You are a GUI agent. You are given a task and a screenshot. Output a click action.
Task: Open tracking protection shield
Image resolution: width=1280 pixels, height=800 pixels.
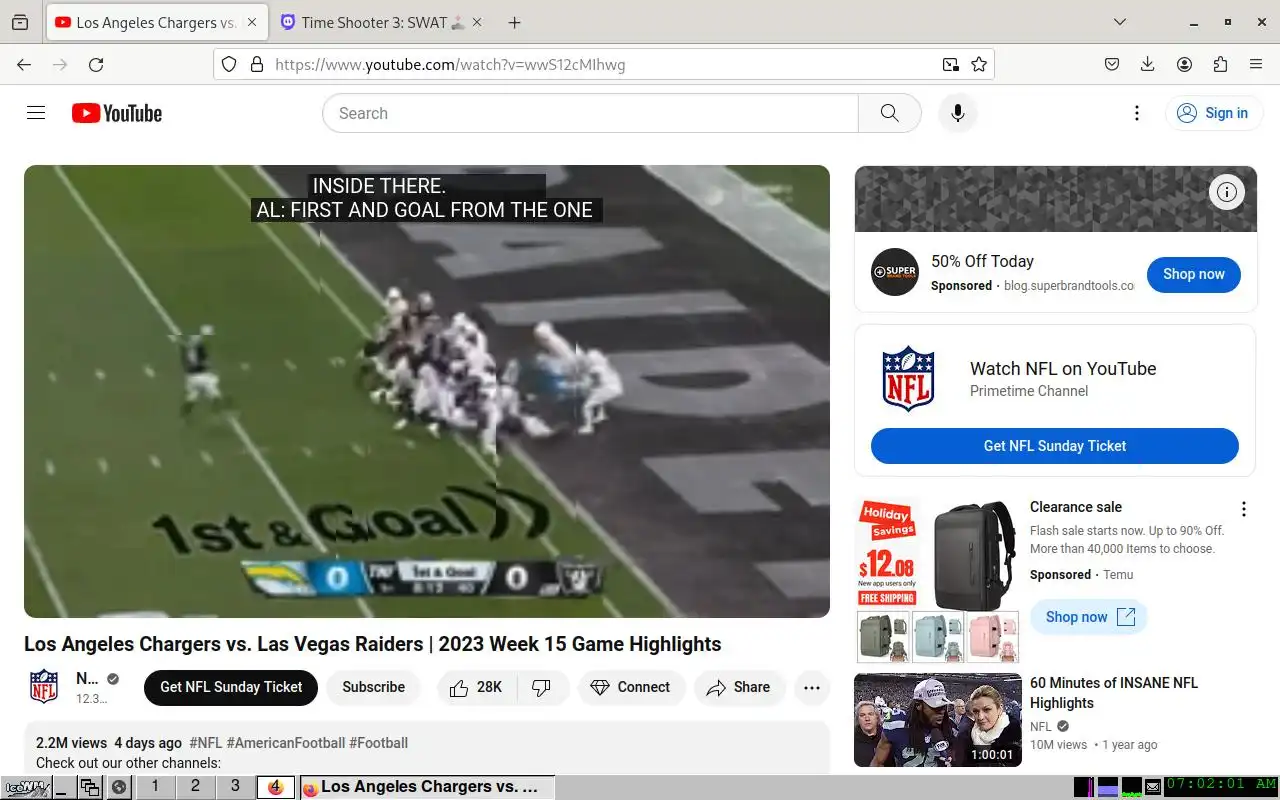(x=229, y=64)
